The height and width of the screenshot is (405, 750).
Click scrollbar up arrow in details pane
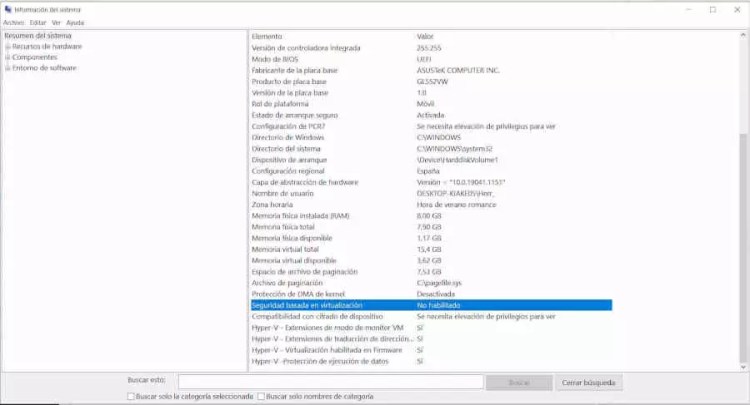[x=743, y=35]
